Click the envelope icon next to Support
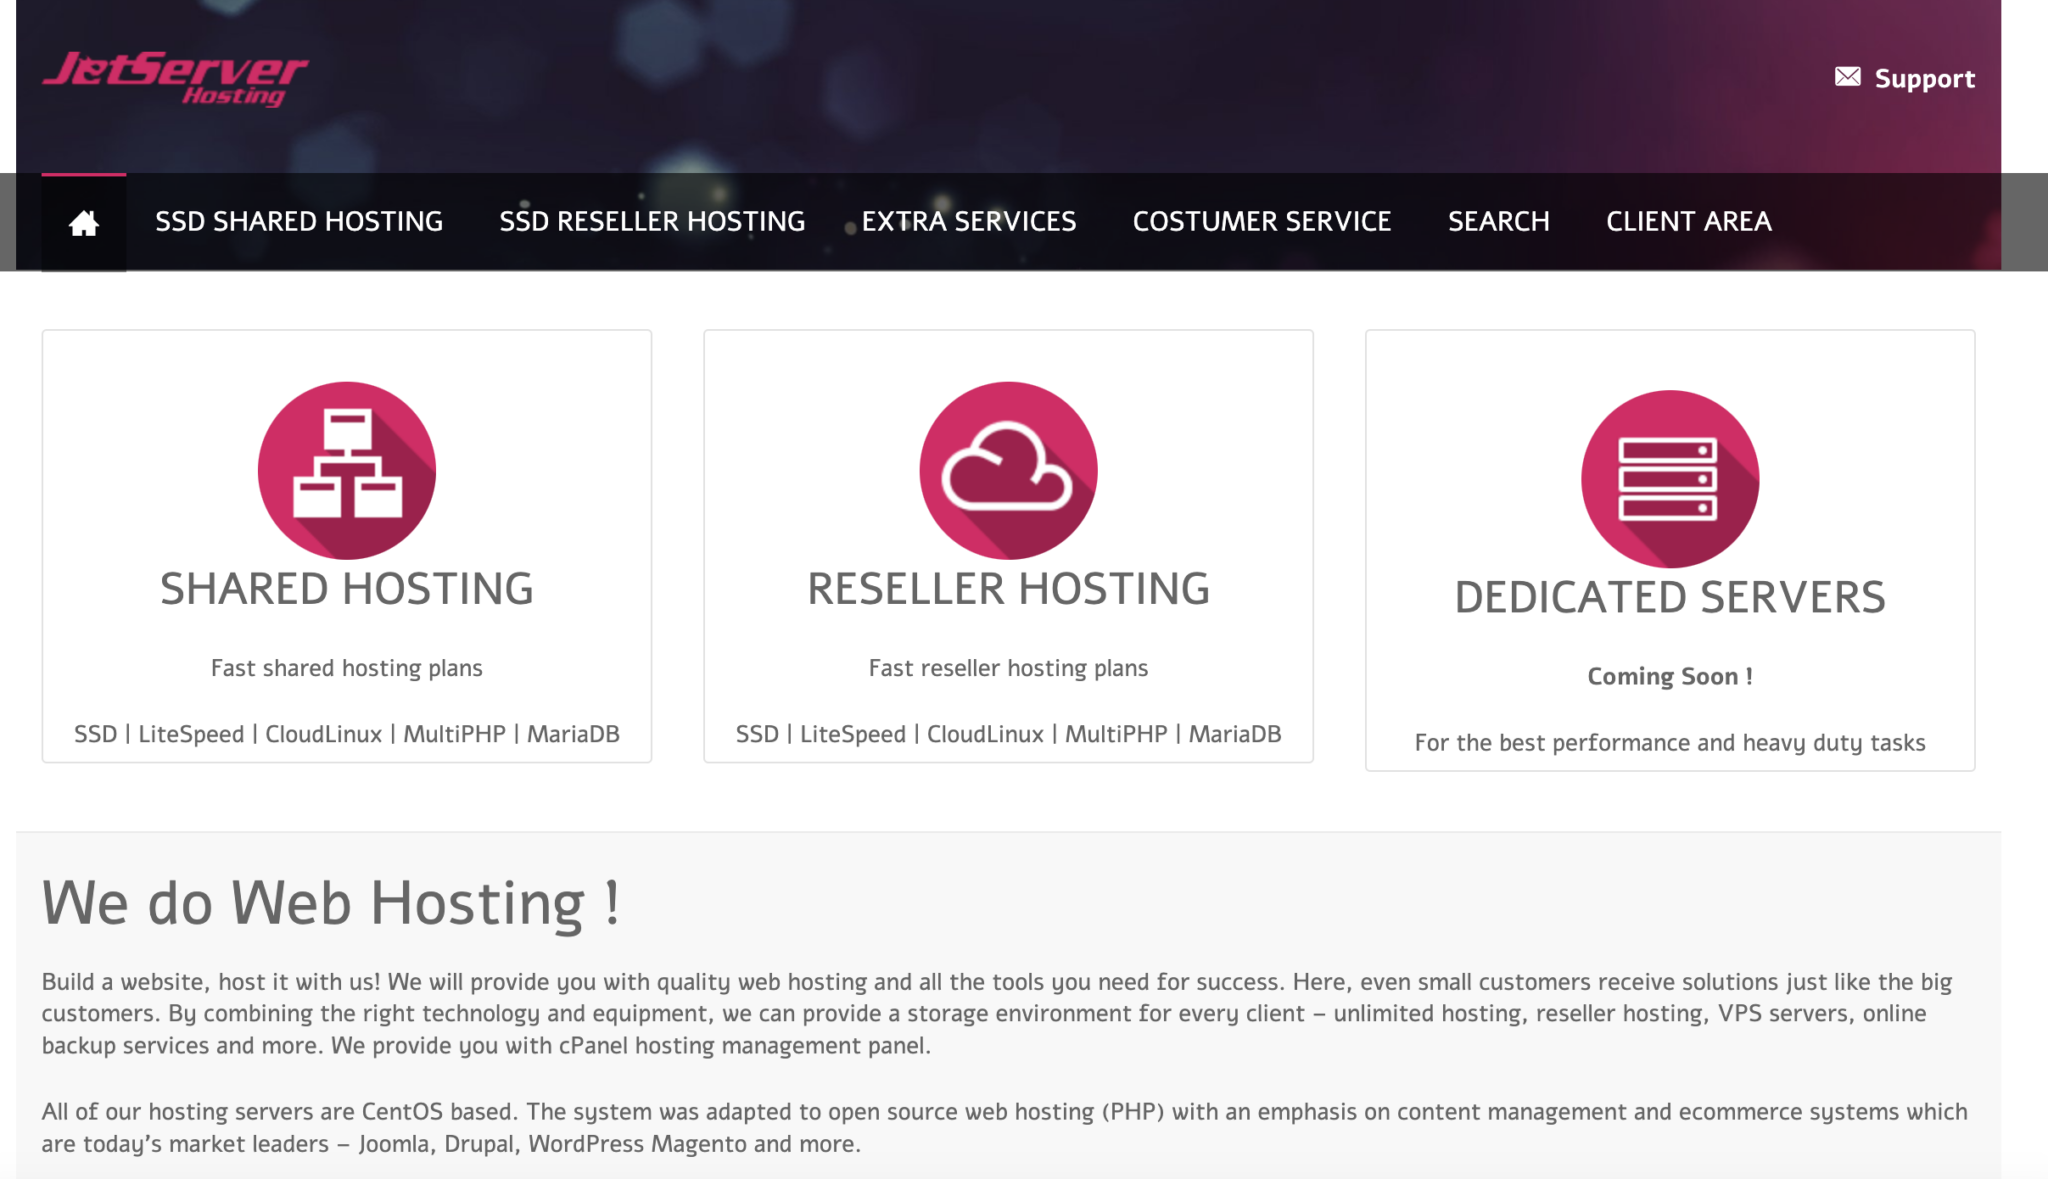The image size is (2048, 1179). [1847, 74]
